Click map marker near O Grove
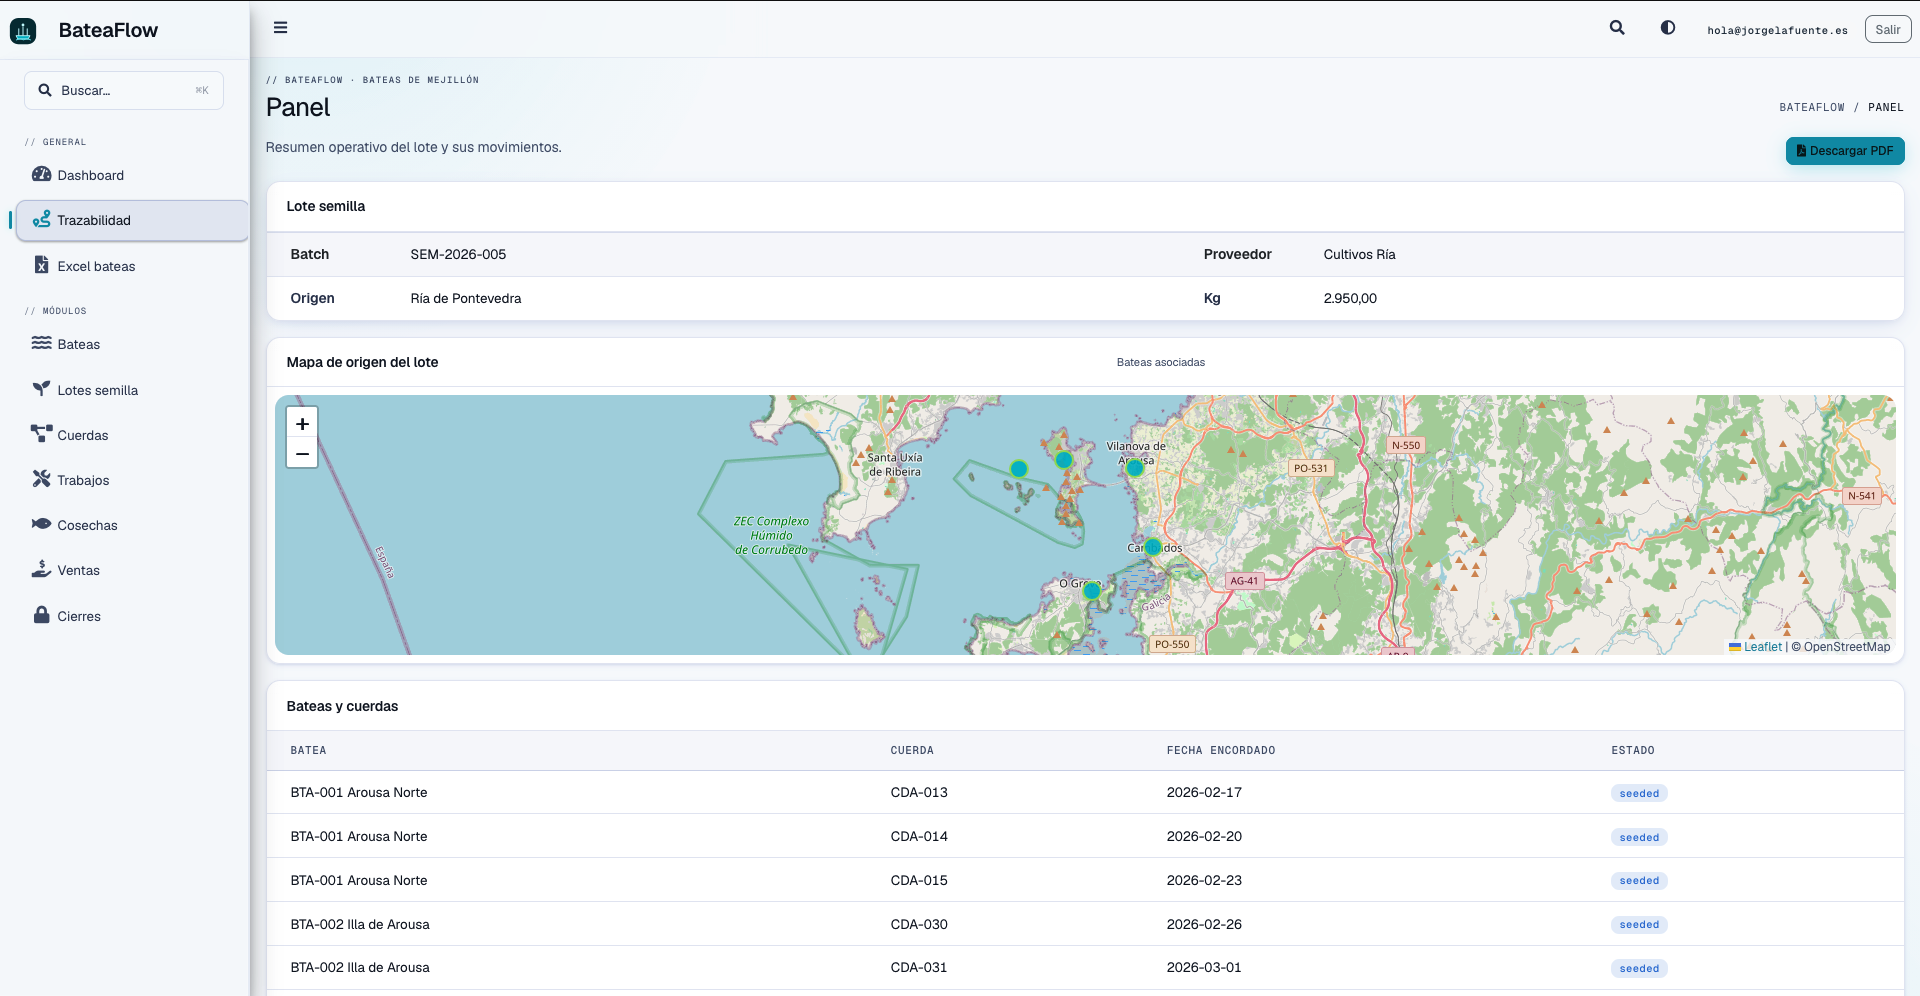Screen dimensions: 1920x996 pyautogui.click(x=1092, y=591)
